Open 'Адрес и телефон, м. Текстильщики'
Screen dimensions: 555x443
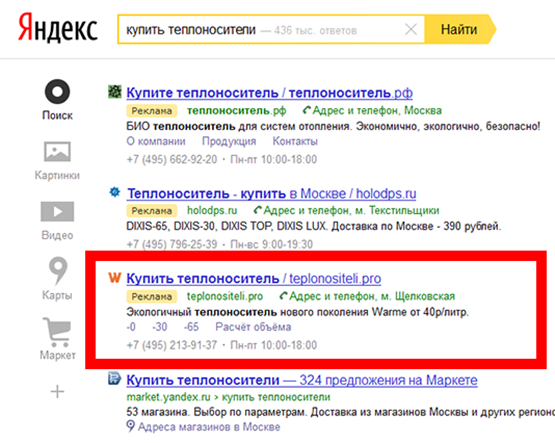pyautogui.click(x=347, y=211)
